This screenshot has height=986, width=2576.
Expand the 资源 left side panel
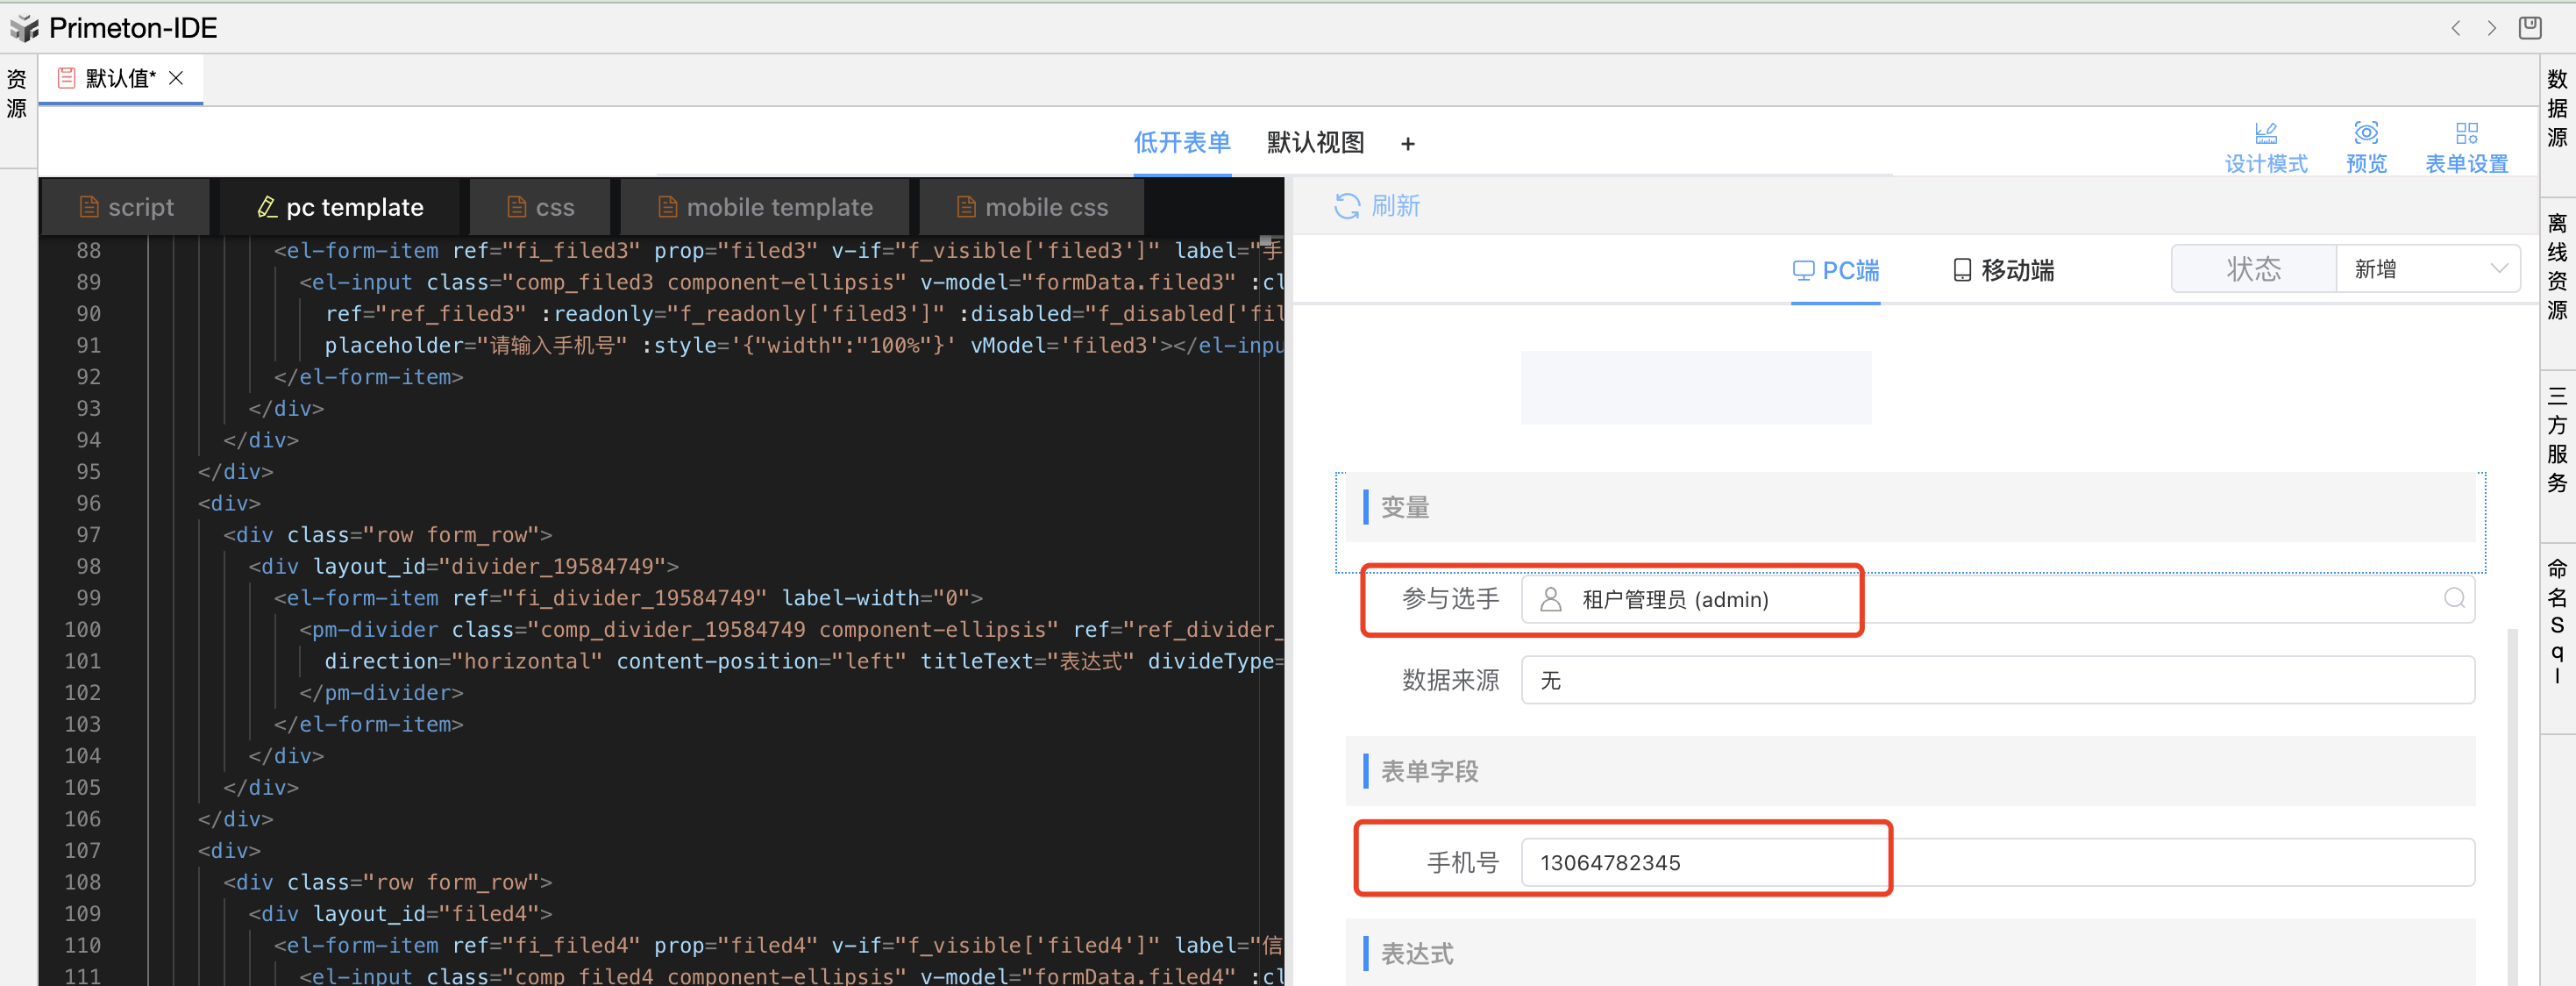pos(17,93)
